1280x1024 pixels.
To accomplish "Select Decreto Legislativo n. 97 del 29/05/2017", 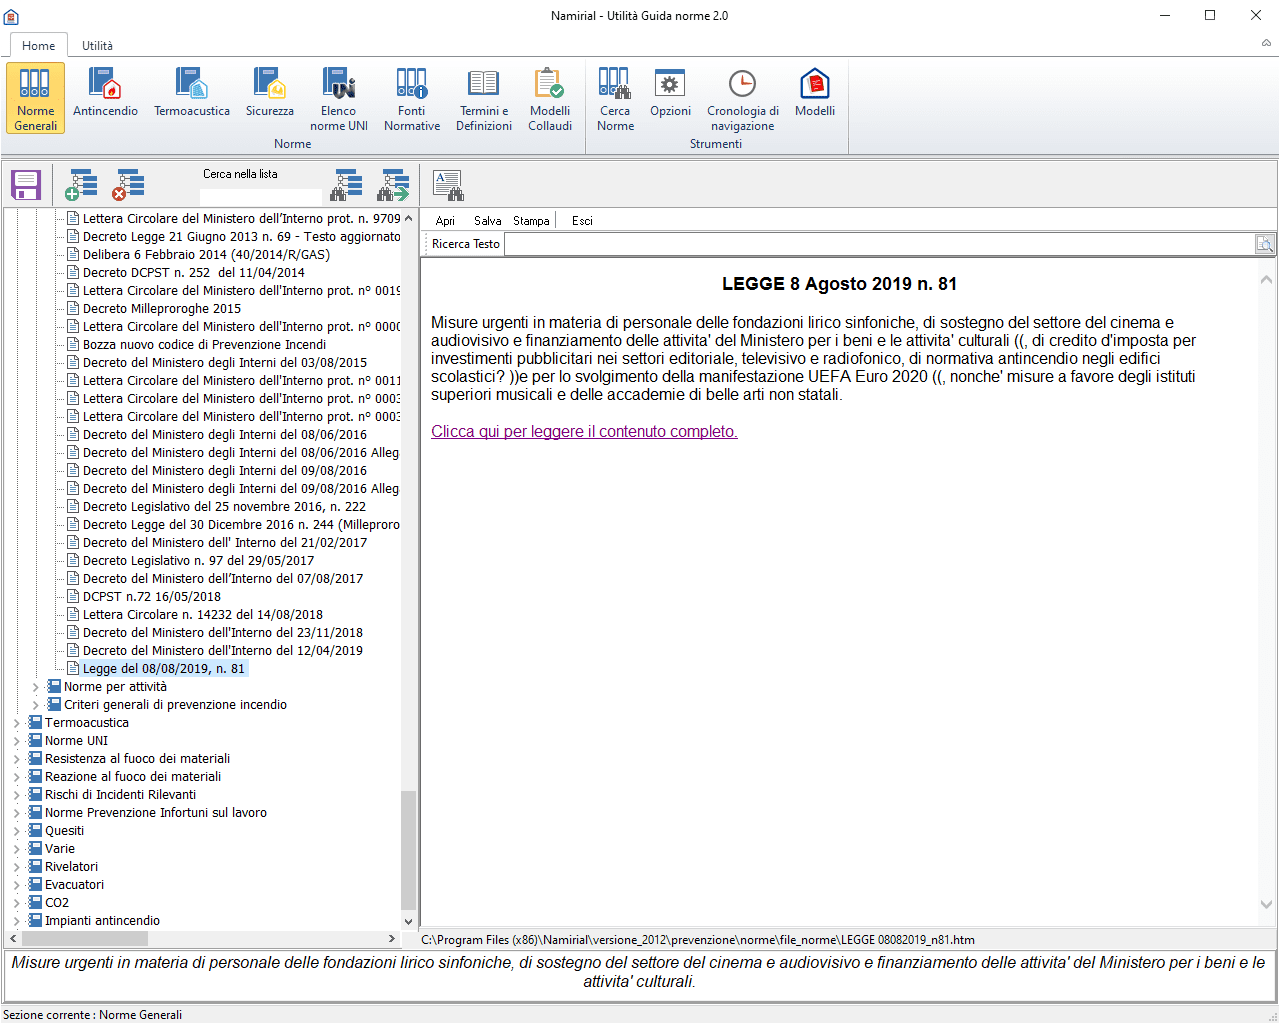I will click(198, 561).
